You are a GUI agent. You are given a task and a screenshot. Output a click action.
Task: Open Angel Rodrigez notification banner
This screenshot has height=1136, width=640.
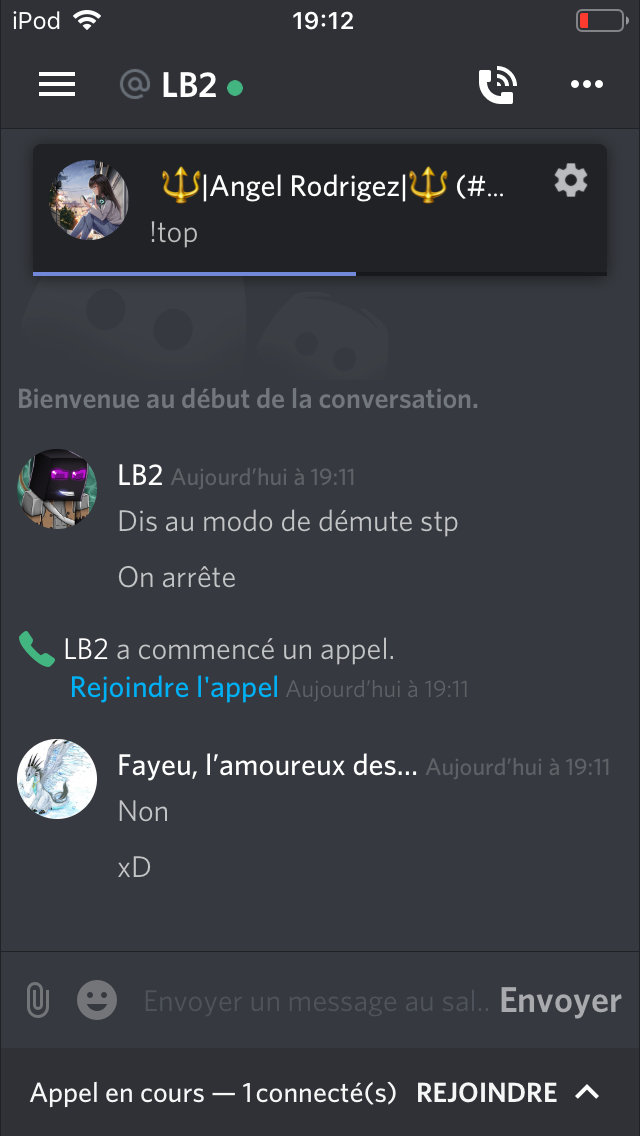pyautogui.click(x=320, y=209)
